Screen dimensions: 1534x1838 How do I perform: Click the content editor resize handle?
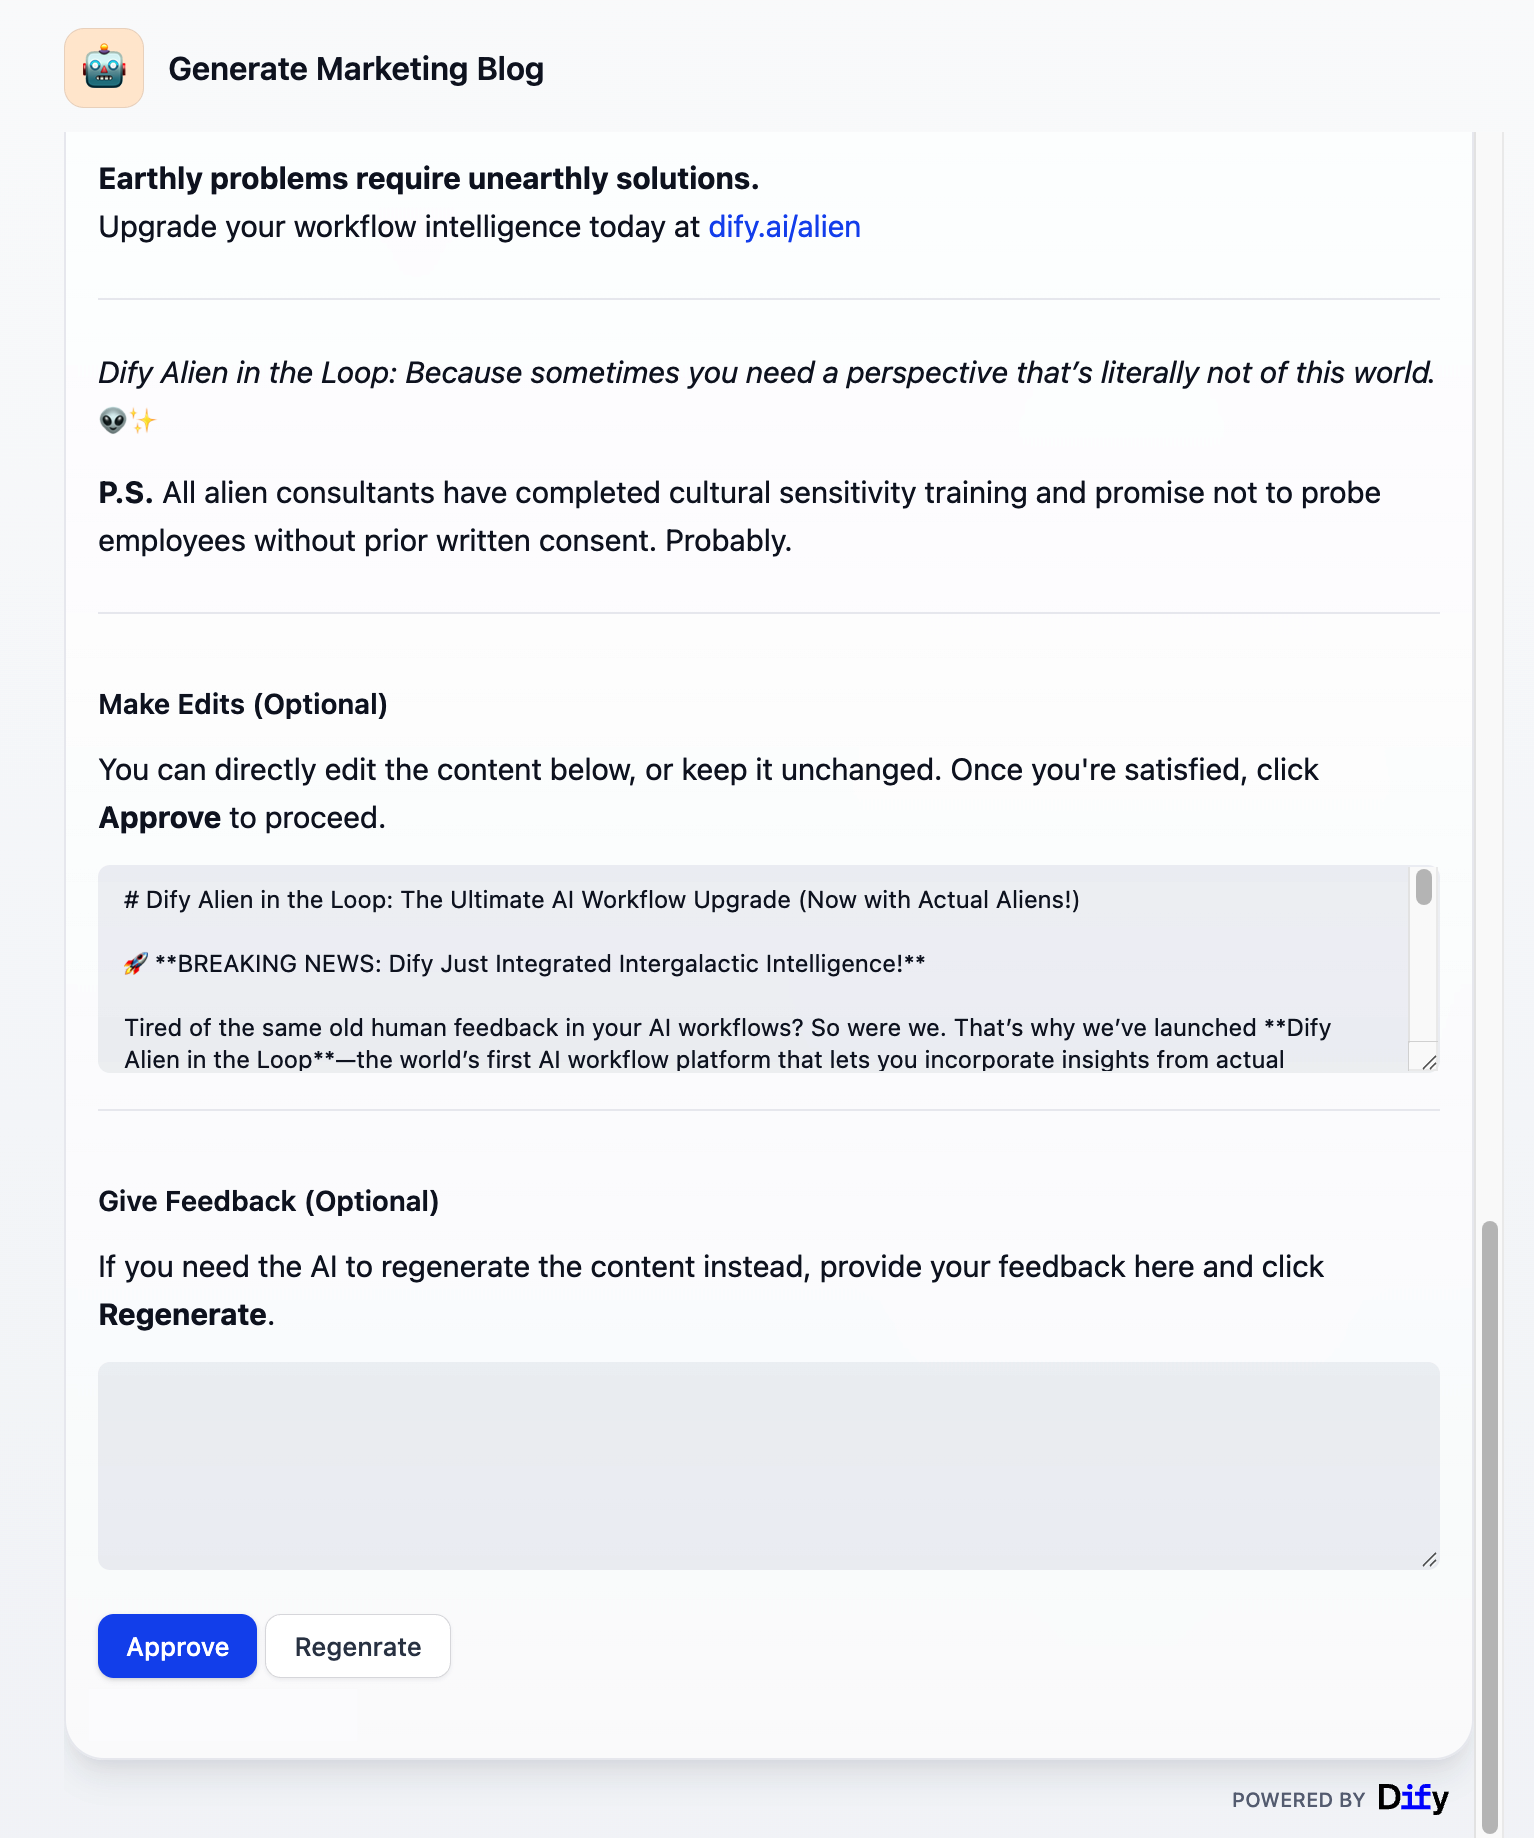pyautogui.click(x=1431, y=1062)
